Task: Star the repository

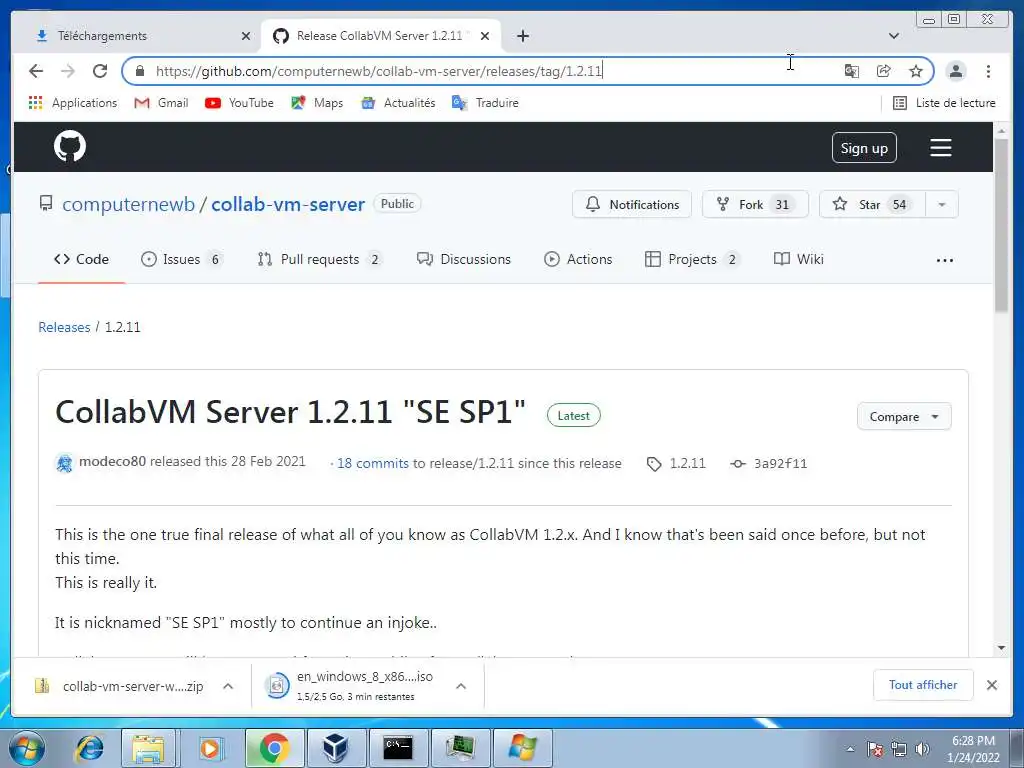Action: 872,204
